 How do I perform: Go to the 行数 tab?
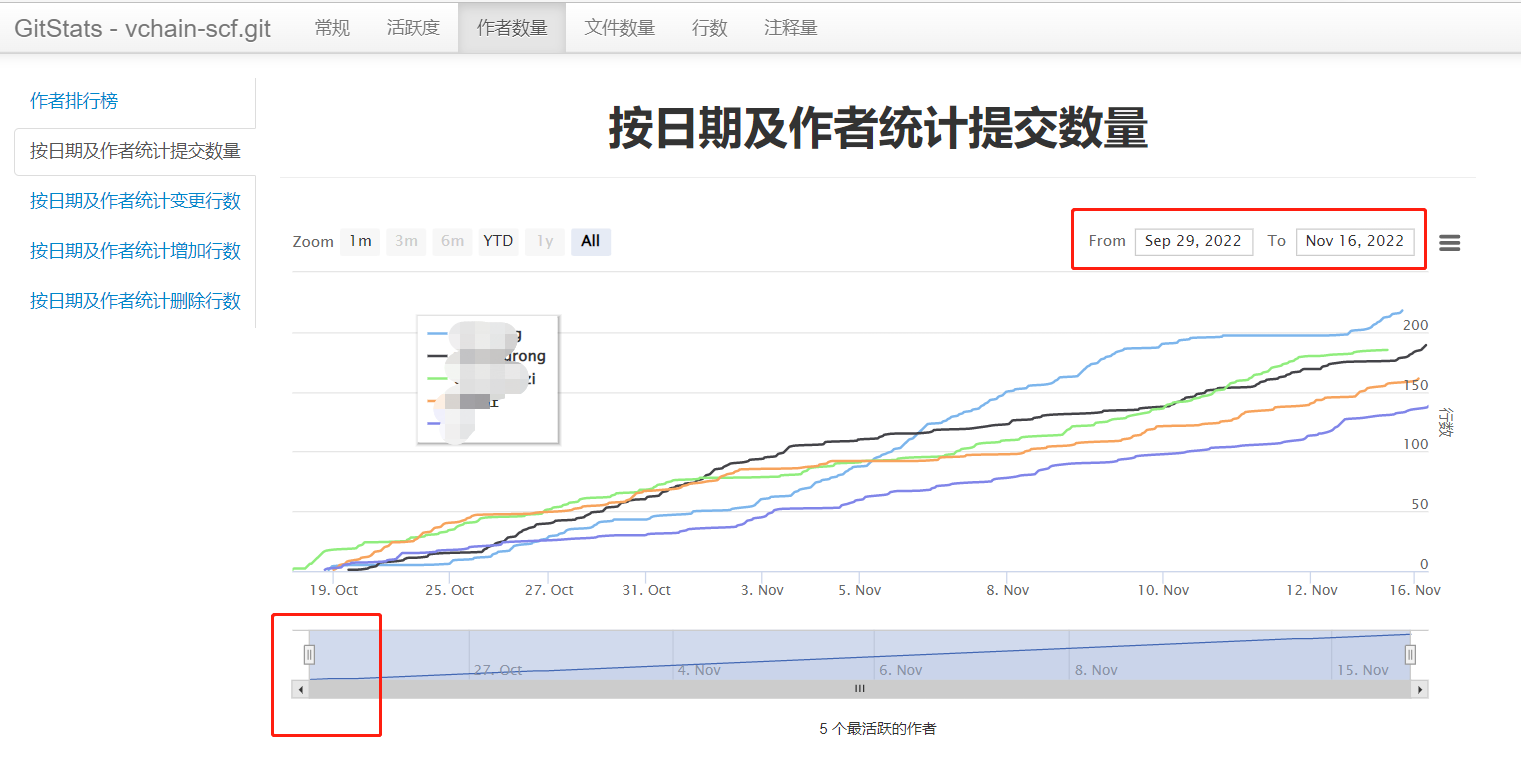coord(710,28)
